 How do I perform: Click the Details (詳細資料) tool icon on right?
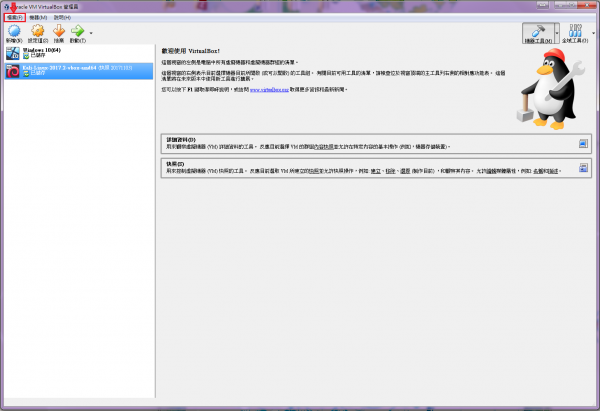click(583, 143)
